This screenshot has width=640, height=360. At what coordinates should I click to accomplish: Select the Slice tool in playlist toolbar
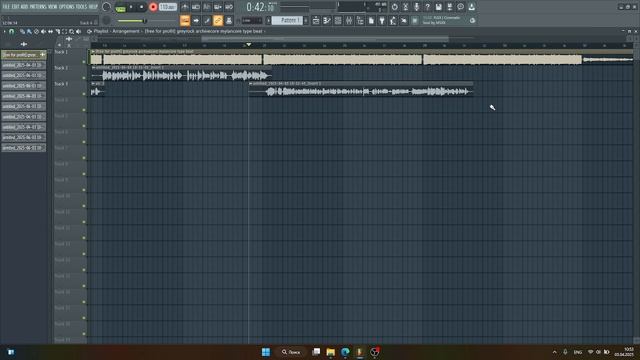58,31
